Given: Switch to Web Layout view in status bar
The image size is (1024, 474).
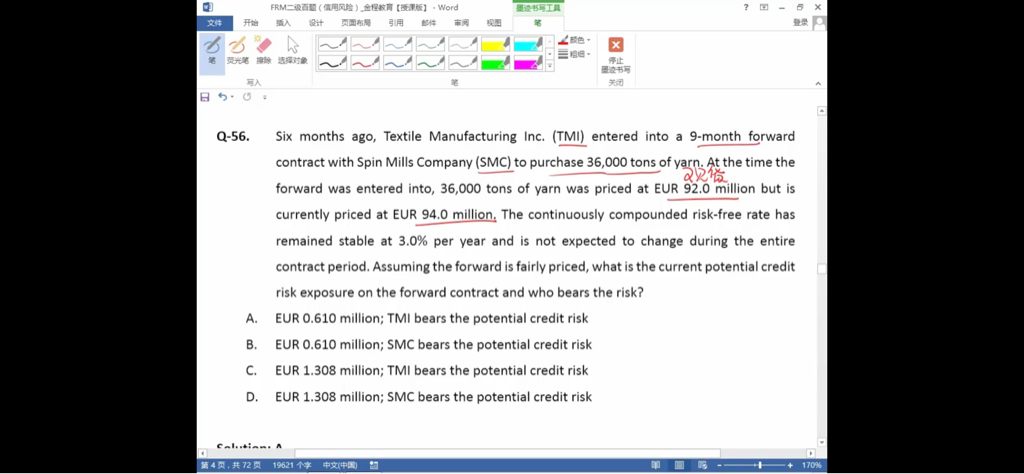Looking at the screenshot, I should (702, 465).
